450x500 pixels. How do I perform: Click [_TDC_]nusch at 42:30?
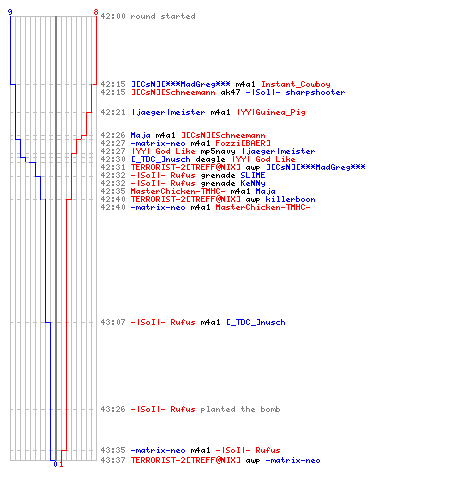point(160,159)
